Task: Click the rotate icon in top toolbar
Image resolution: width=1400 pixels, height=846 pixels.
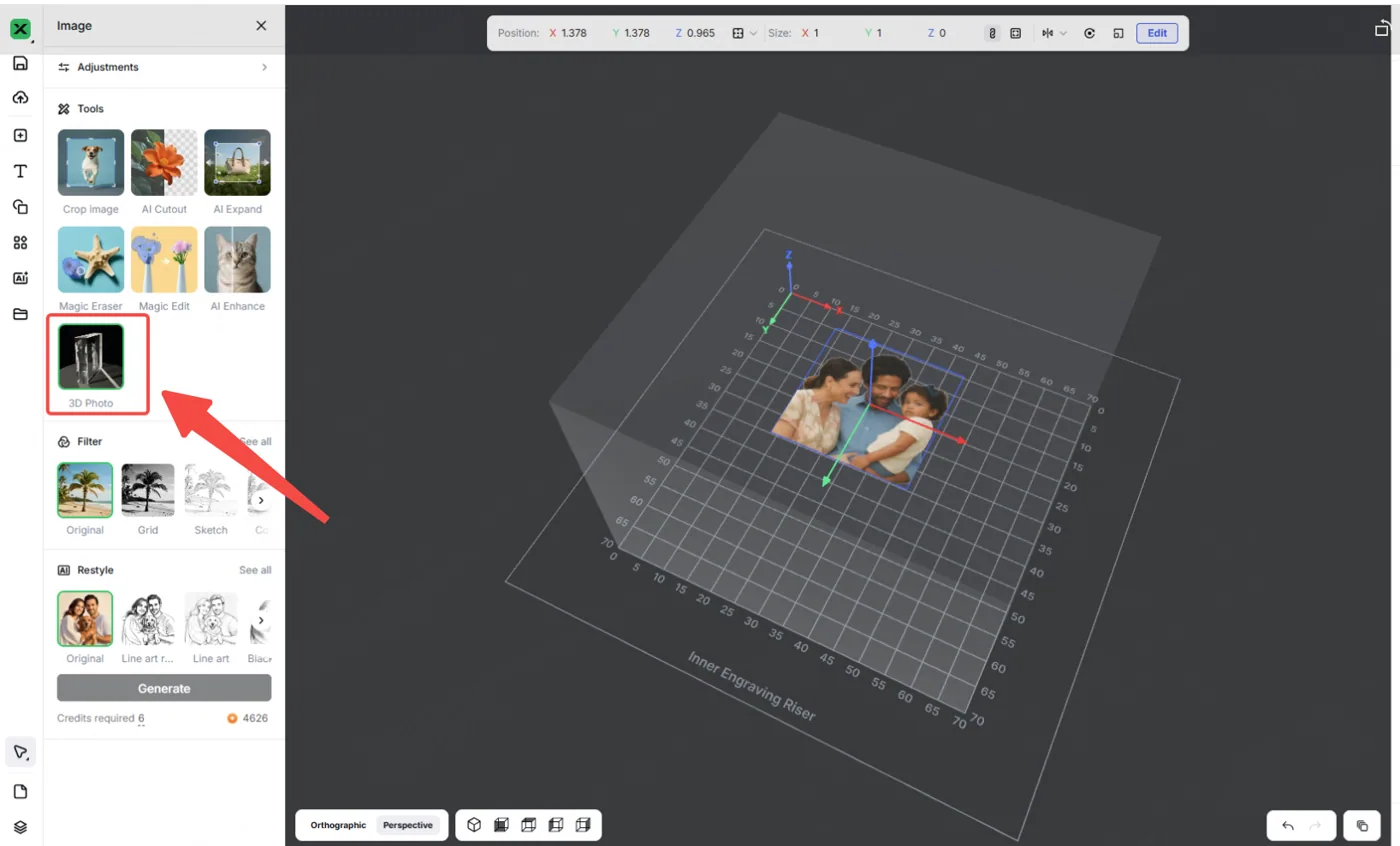Action: coord(1089,33)
